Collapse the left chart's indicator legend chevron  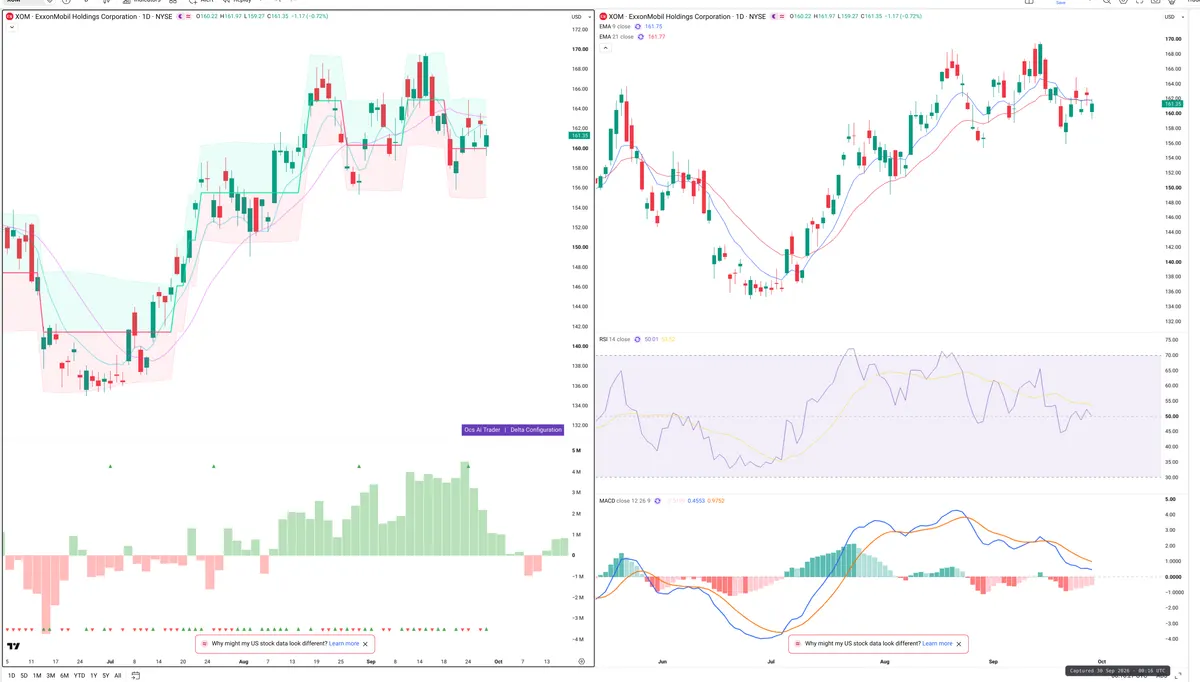[10, 28]
